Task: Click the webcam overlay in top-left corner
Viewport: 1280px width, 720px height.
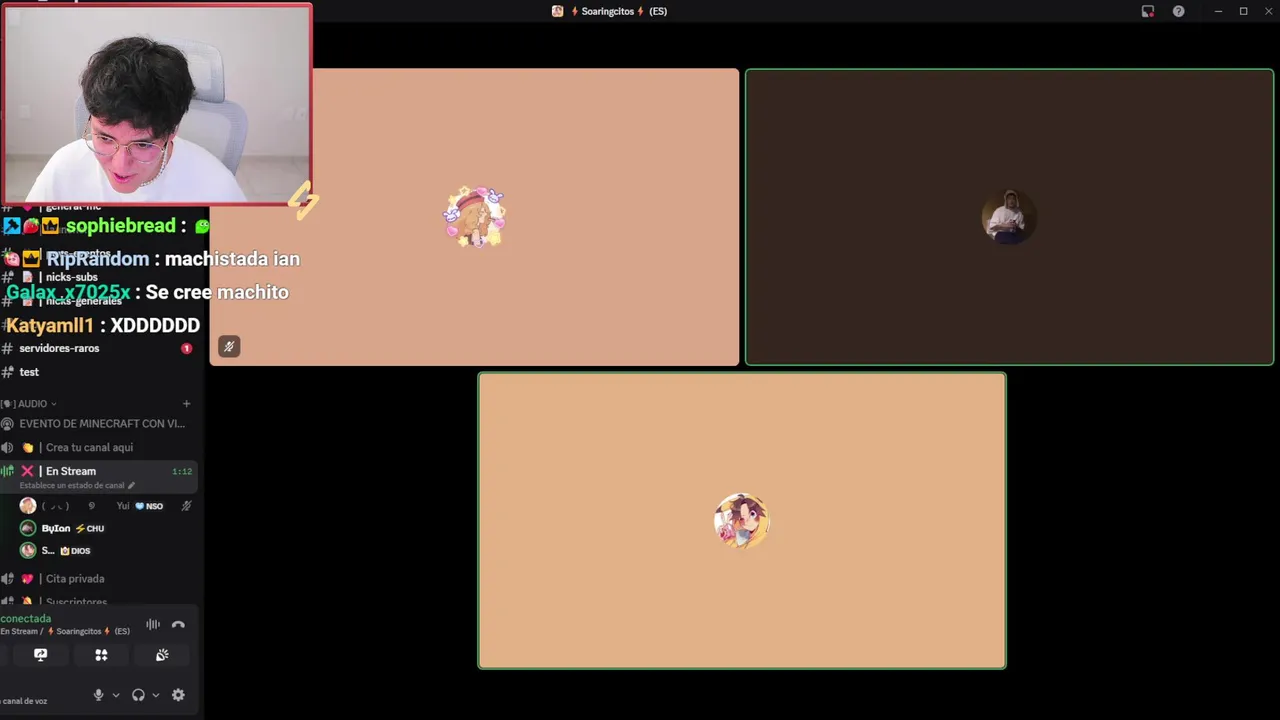Action: [156, 104]
